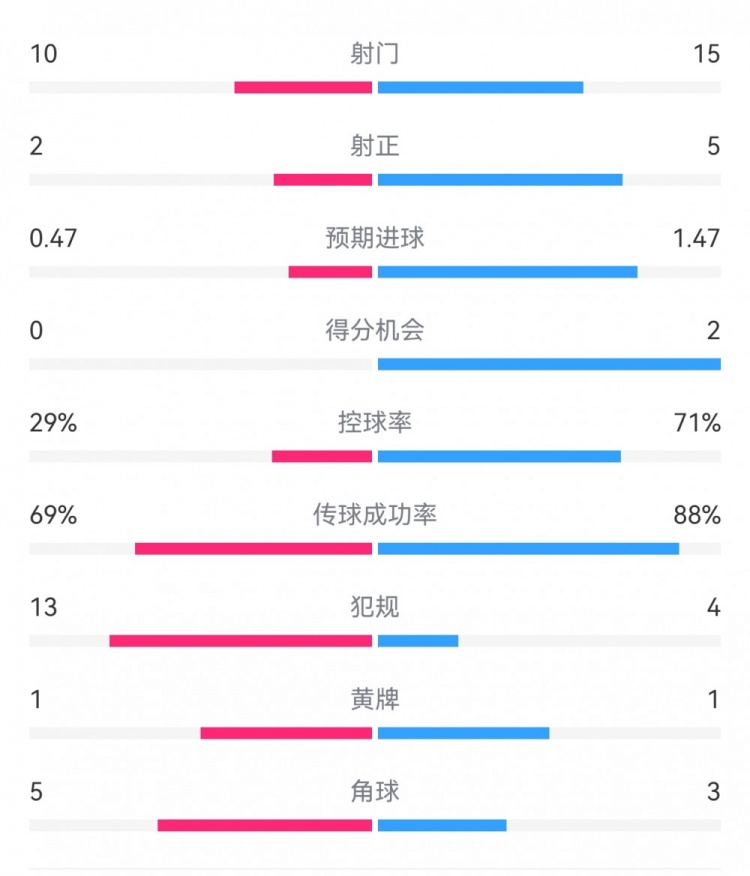This screenshot has height=876, width=750.
Task: Click the 控球率 label
Action: coord(375,423)
